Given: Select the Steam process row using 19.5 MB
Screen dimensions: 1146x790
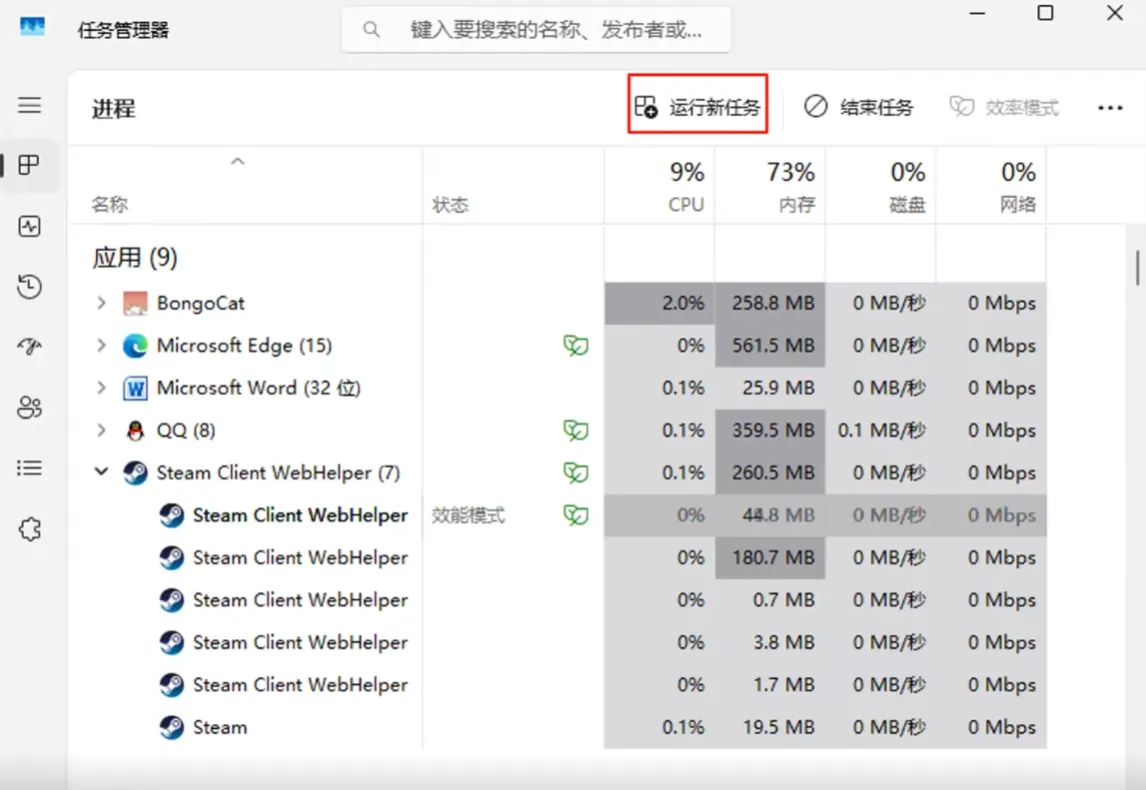Looking at the screenshot, I should point(557,727).
